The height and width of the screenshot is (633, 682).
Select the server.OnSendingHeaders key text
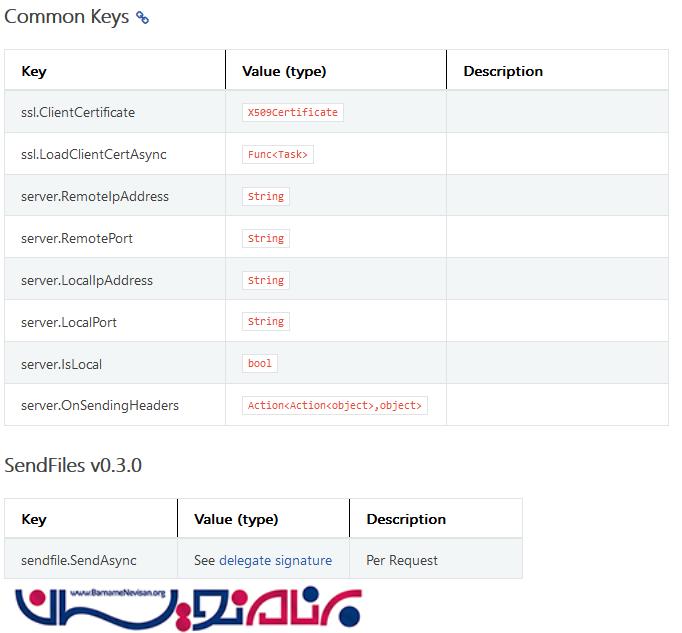tap(100, 406)
